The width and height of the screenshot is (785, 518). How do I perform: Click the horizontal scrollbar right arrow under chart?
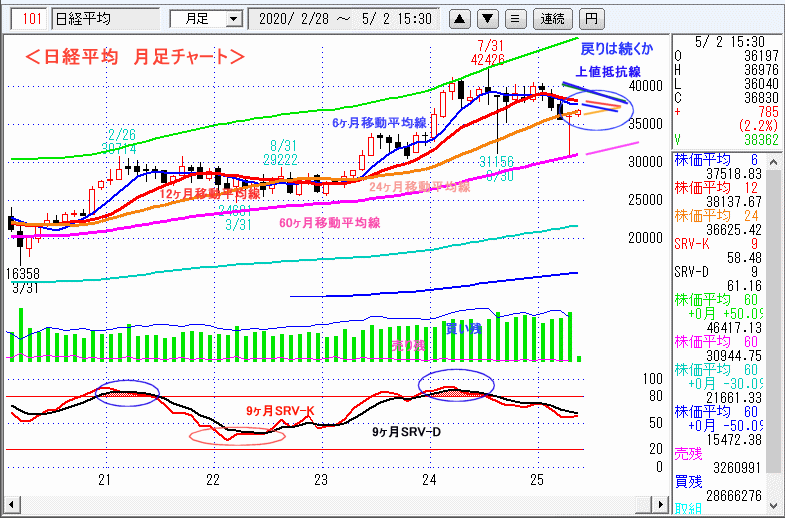point(660,504)
